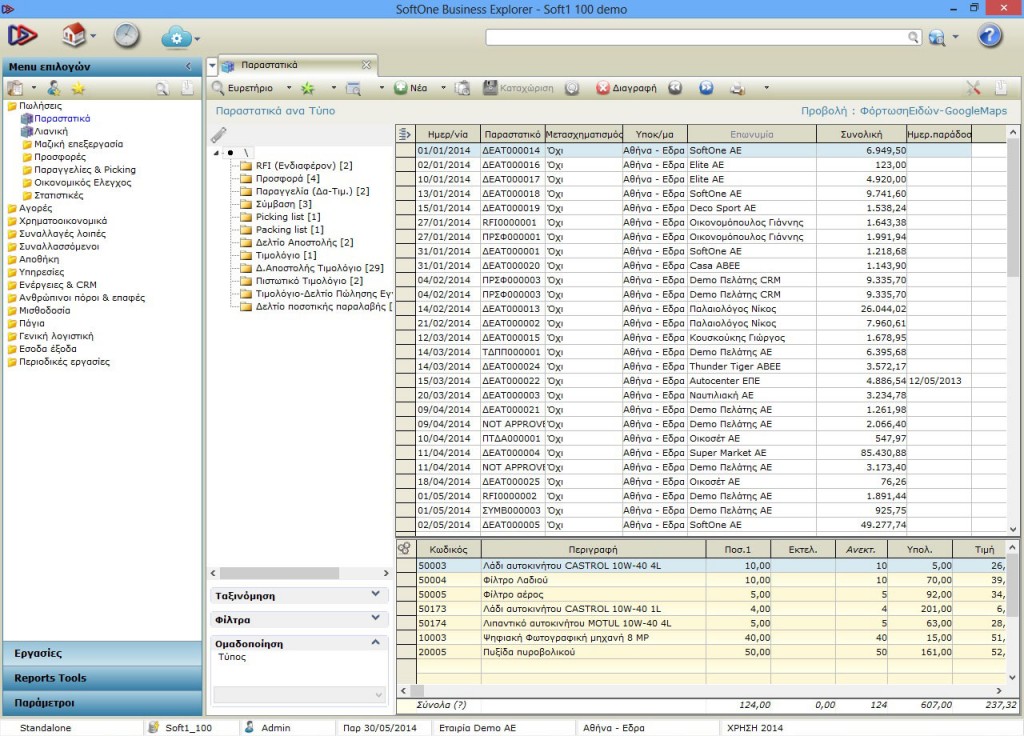Click the globe web search icon
1024x736 pixels.
pos(936,37)
